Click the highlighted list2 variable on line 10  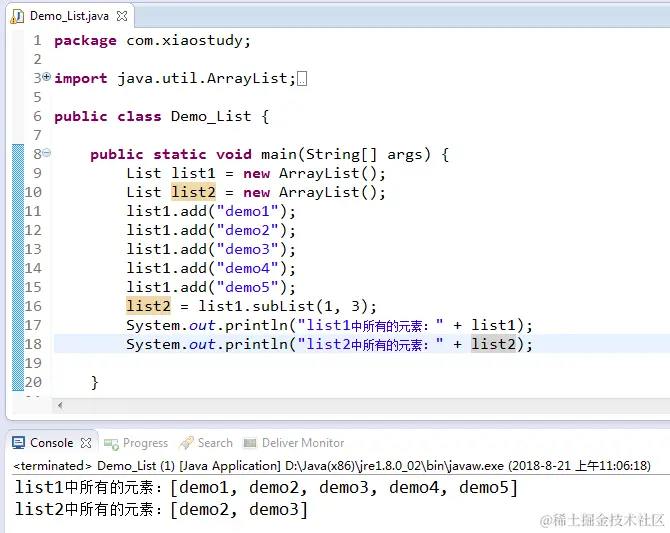[x=193, y=192]
